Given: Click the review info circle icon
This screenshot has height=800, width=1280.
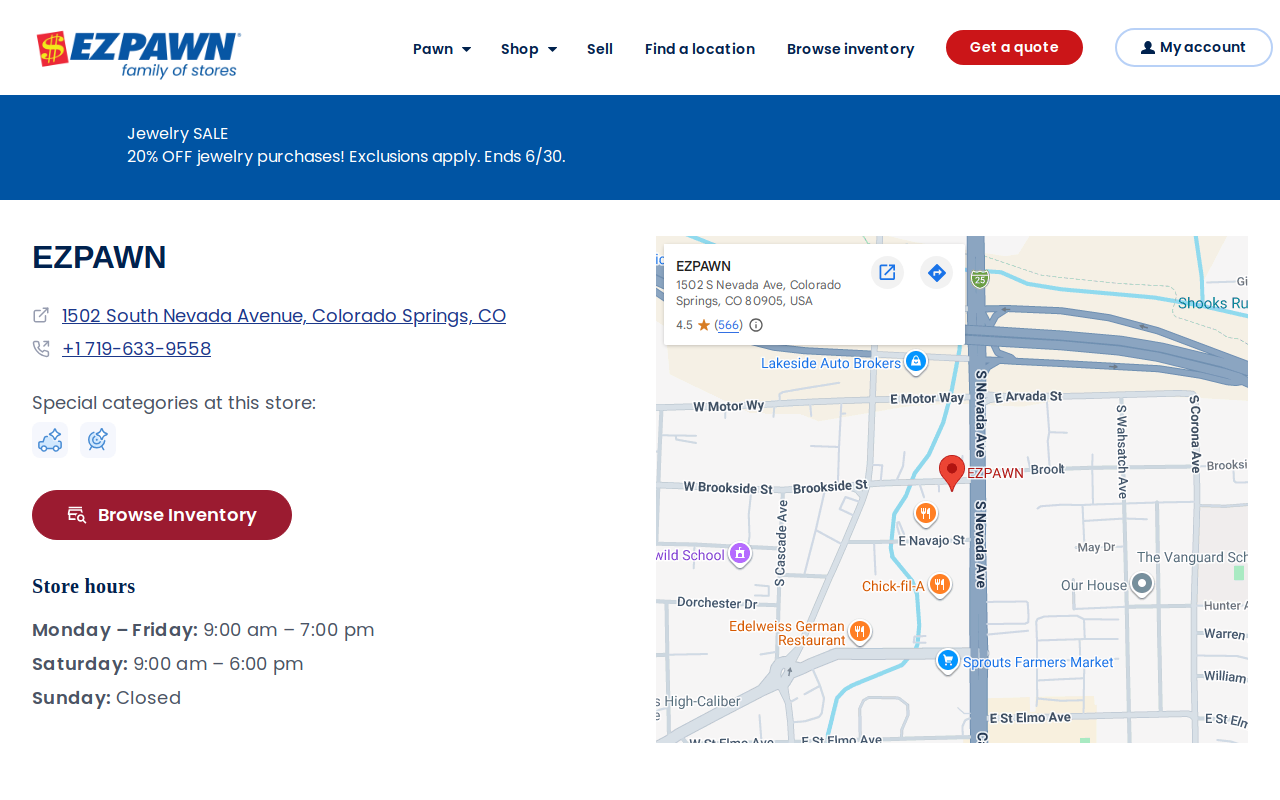Looking at the screenshot, I should tap(756, 325).
